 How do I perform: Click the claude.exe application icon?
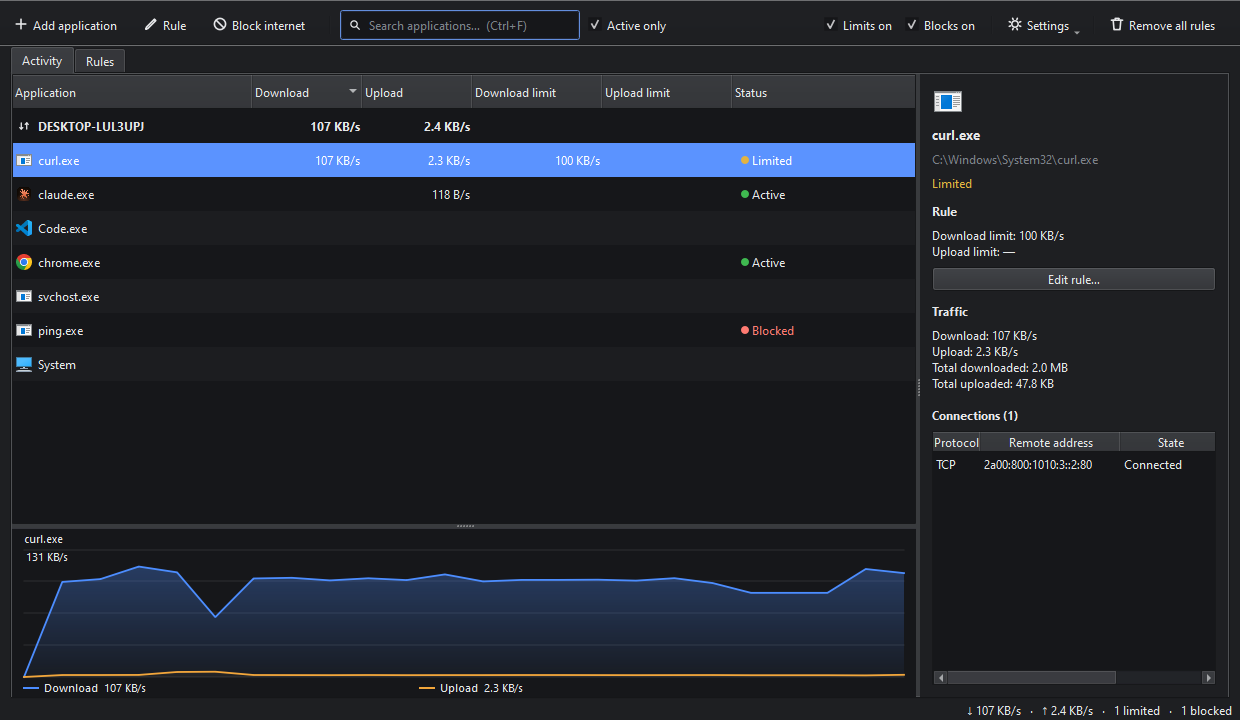[x=24, y=194]
